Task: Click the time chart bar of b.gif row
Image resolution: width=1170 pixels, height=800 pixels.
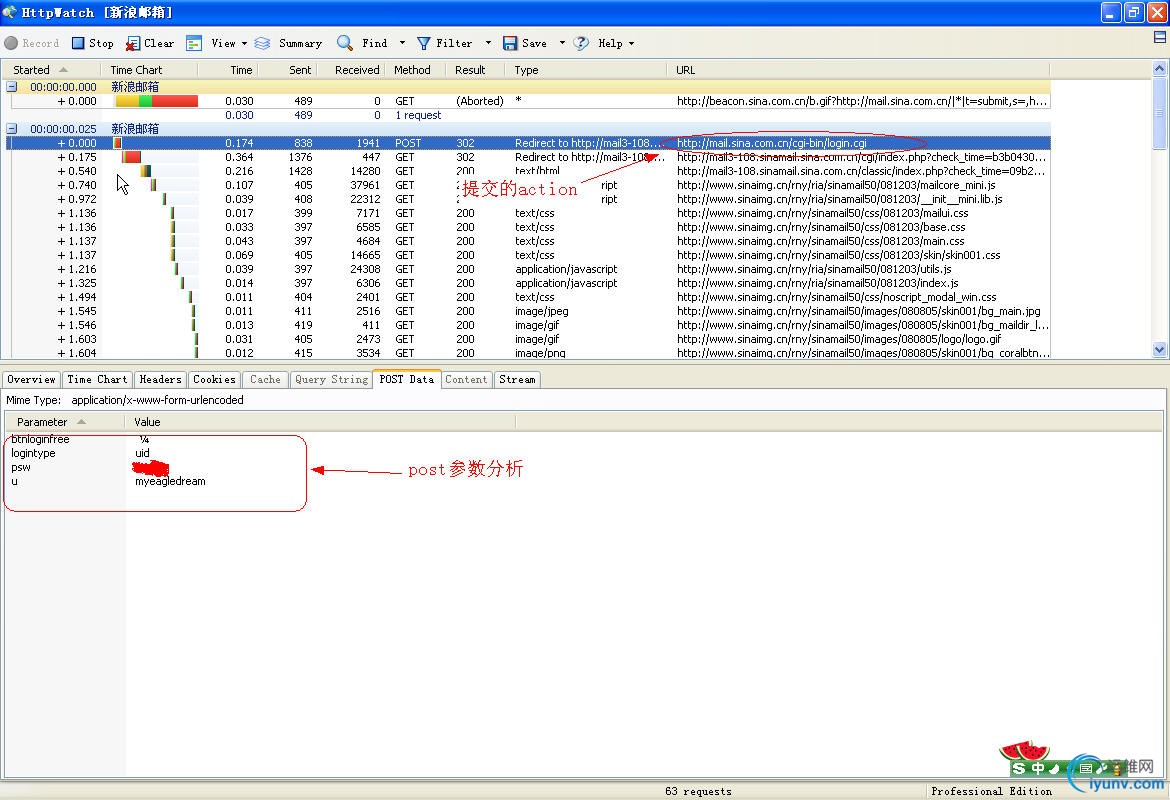Action: tap(157, 101)
